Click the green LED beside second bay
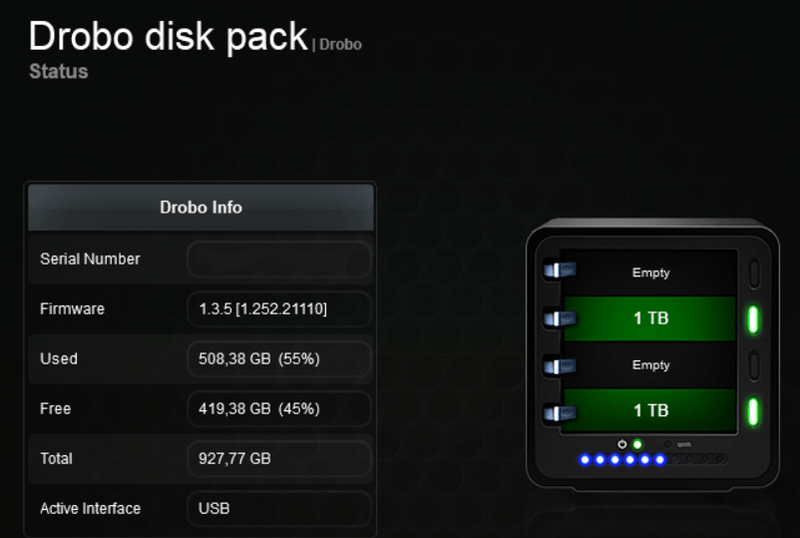The image size is (800, 538). pyautogui.click(x=754, y=319)
